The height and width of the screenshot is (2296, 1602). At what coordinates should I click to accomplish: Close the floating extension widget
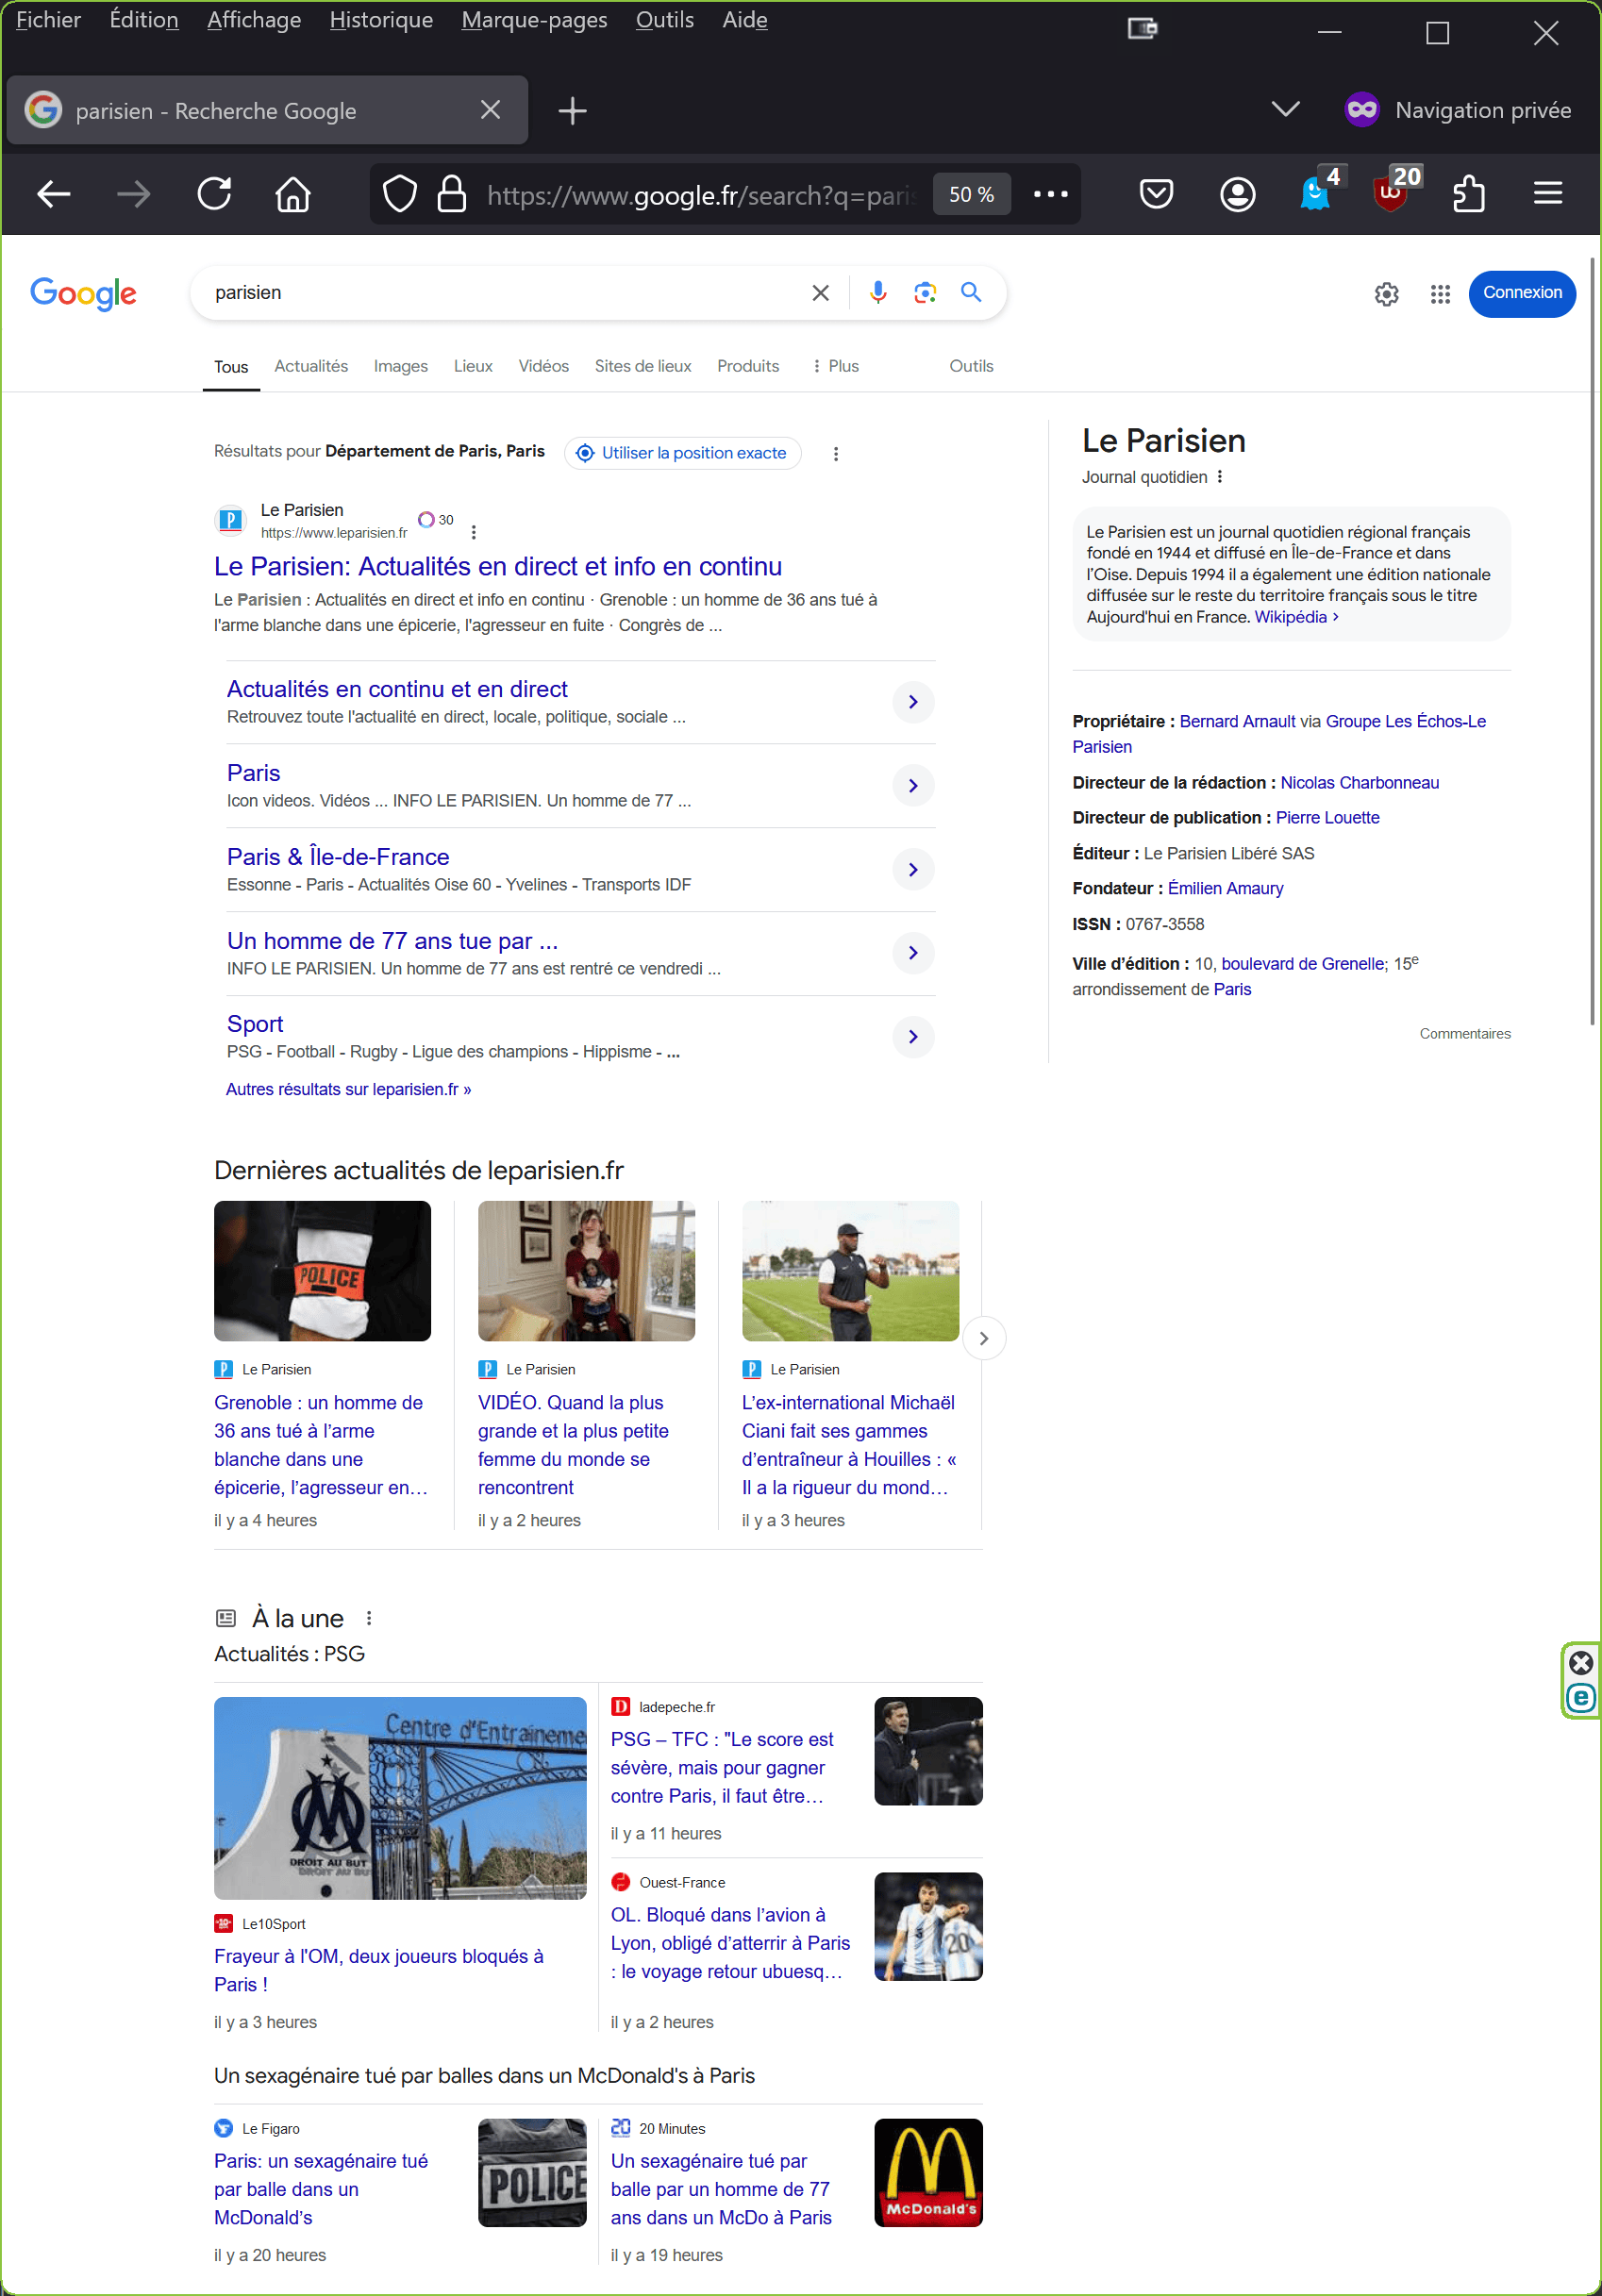pos(1581,1663)
